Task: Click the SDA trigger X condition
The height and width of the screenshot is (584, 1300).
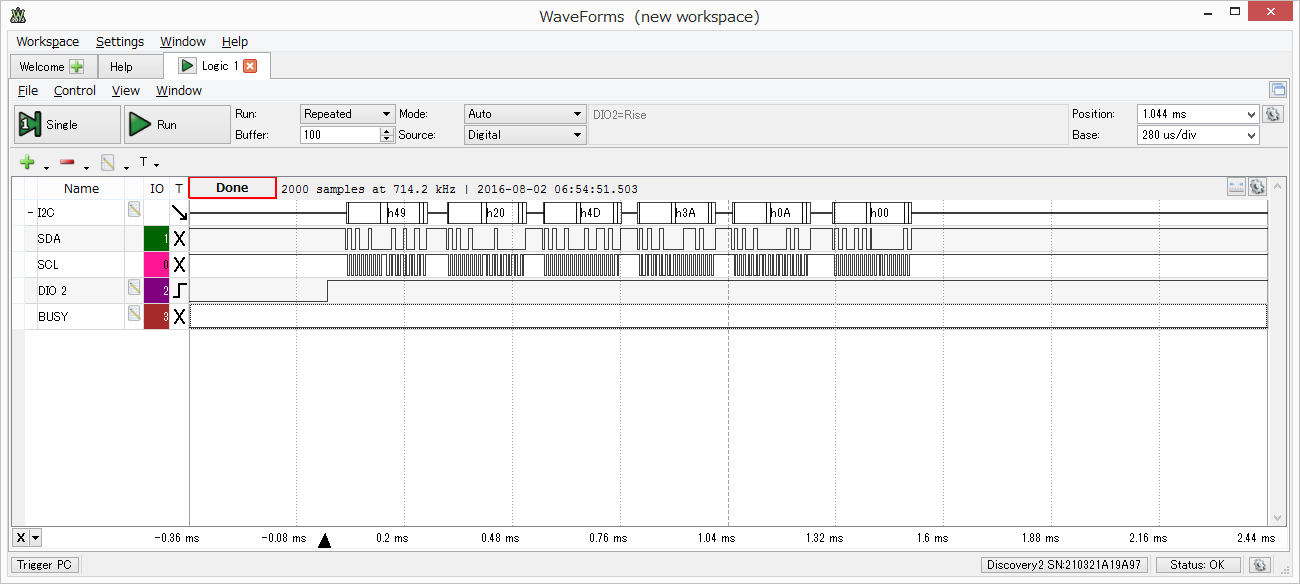Action: [179, 239]
